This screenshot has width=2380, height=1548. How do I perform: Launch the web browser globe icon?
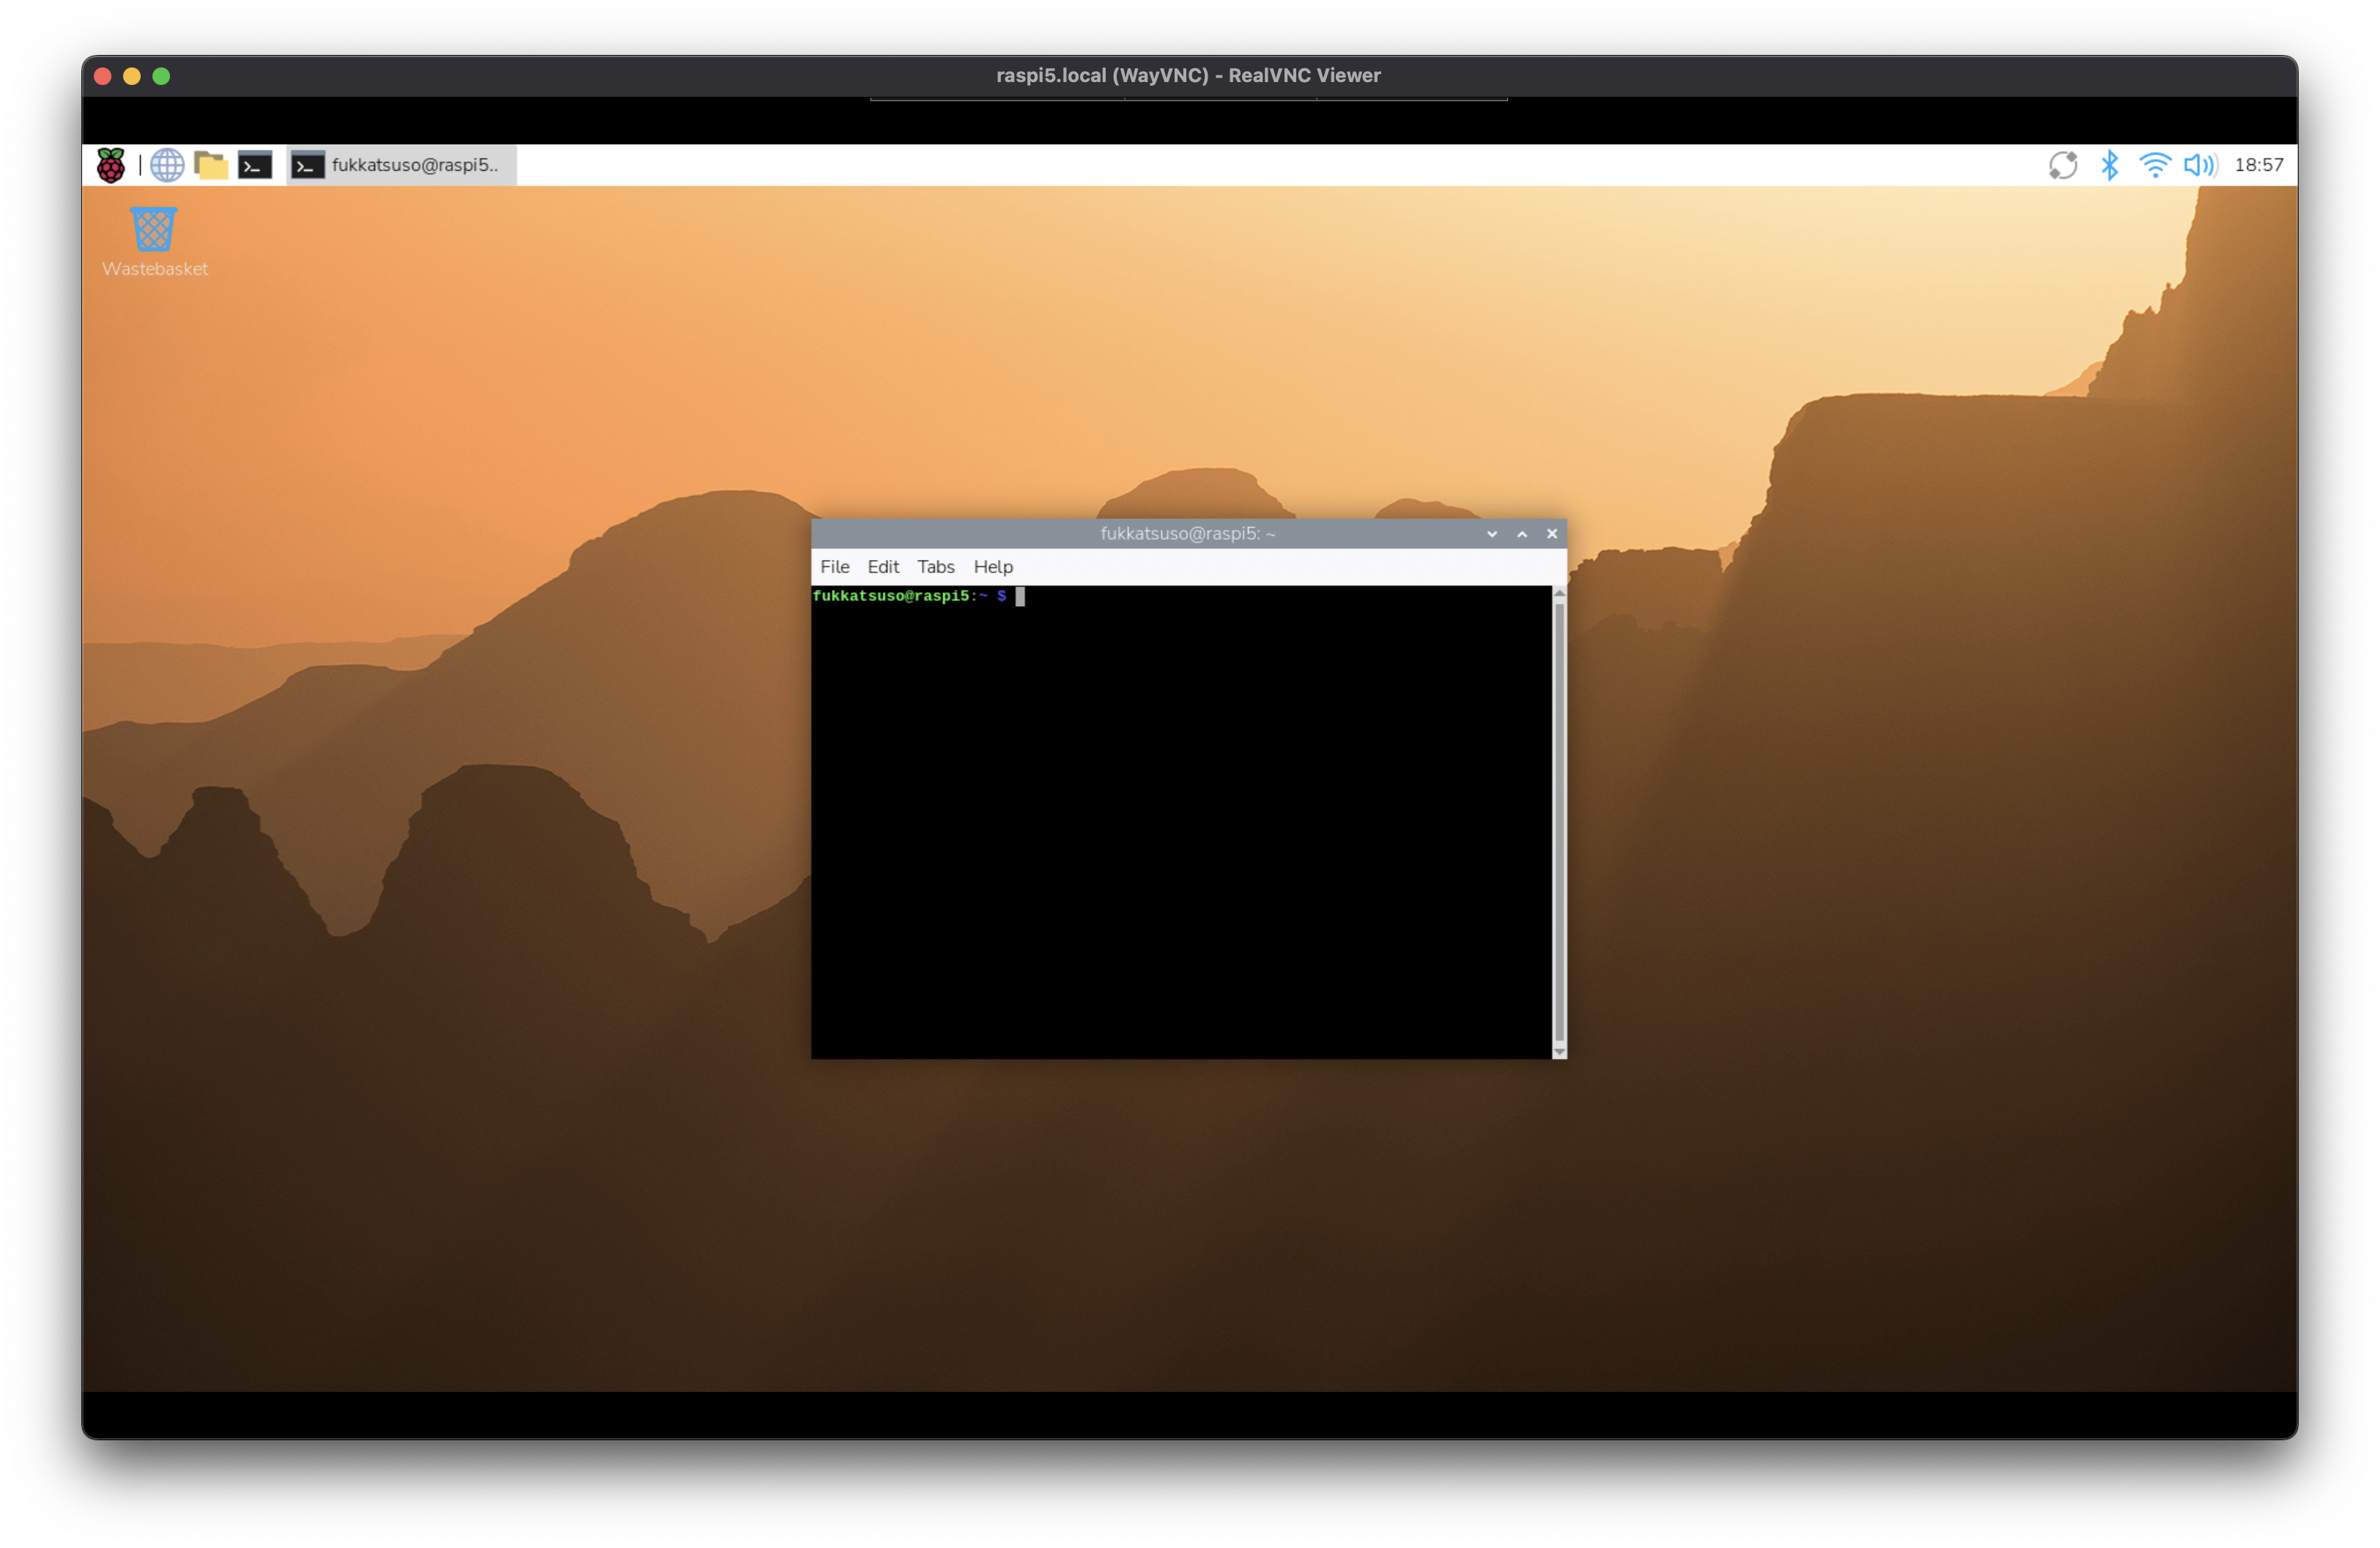[167, 165]
